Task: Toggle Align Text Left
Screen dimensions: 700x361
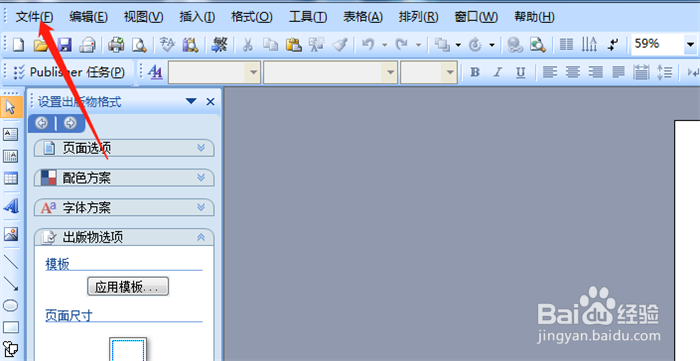Action: point(550,72)
